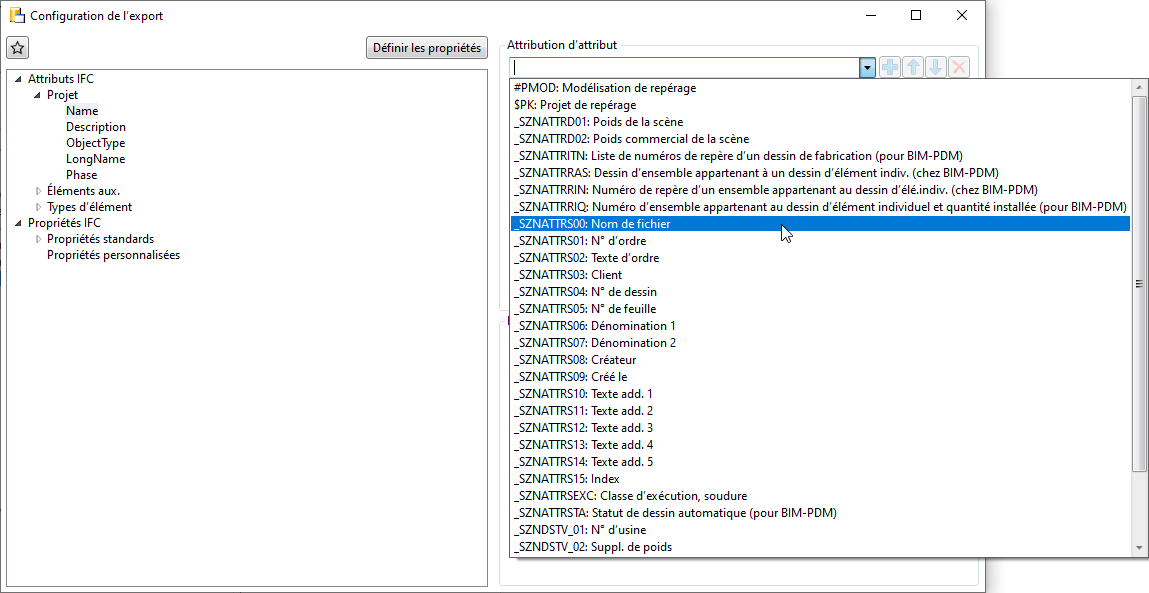The image size is (1149, 593).
Task: Click the red X delete icon
Action: coord(958,67)
